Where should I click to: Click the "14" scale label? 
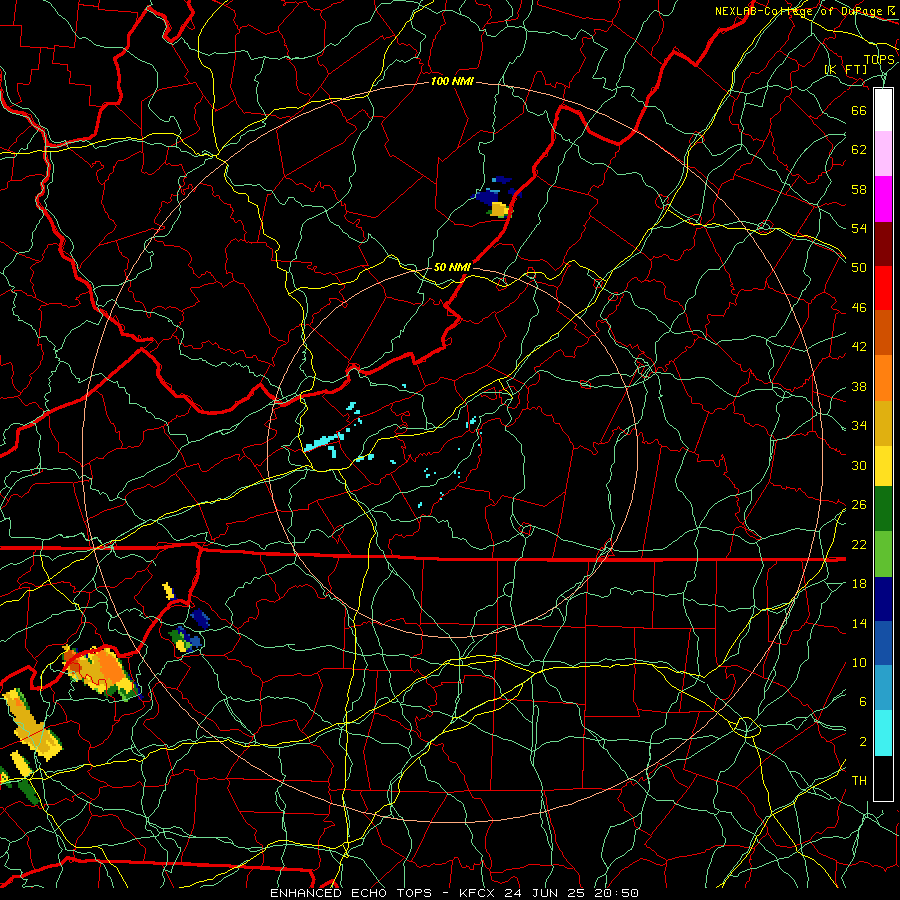pyautogui.click(x=859, y=623)
